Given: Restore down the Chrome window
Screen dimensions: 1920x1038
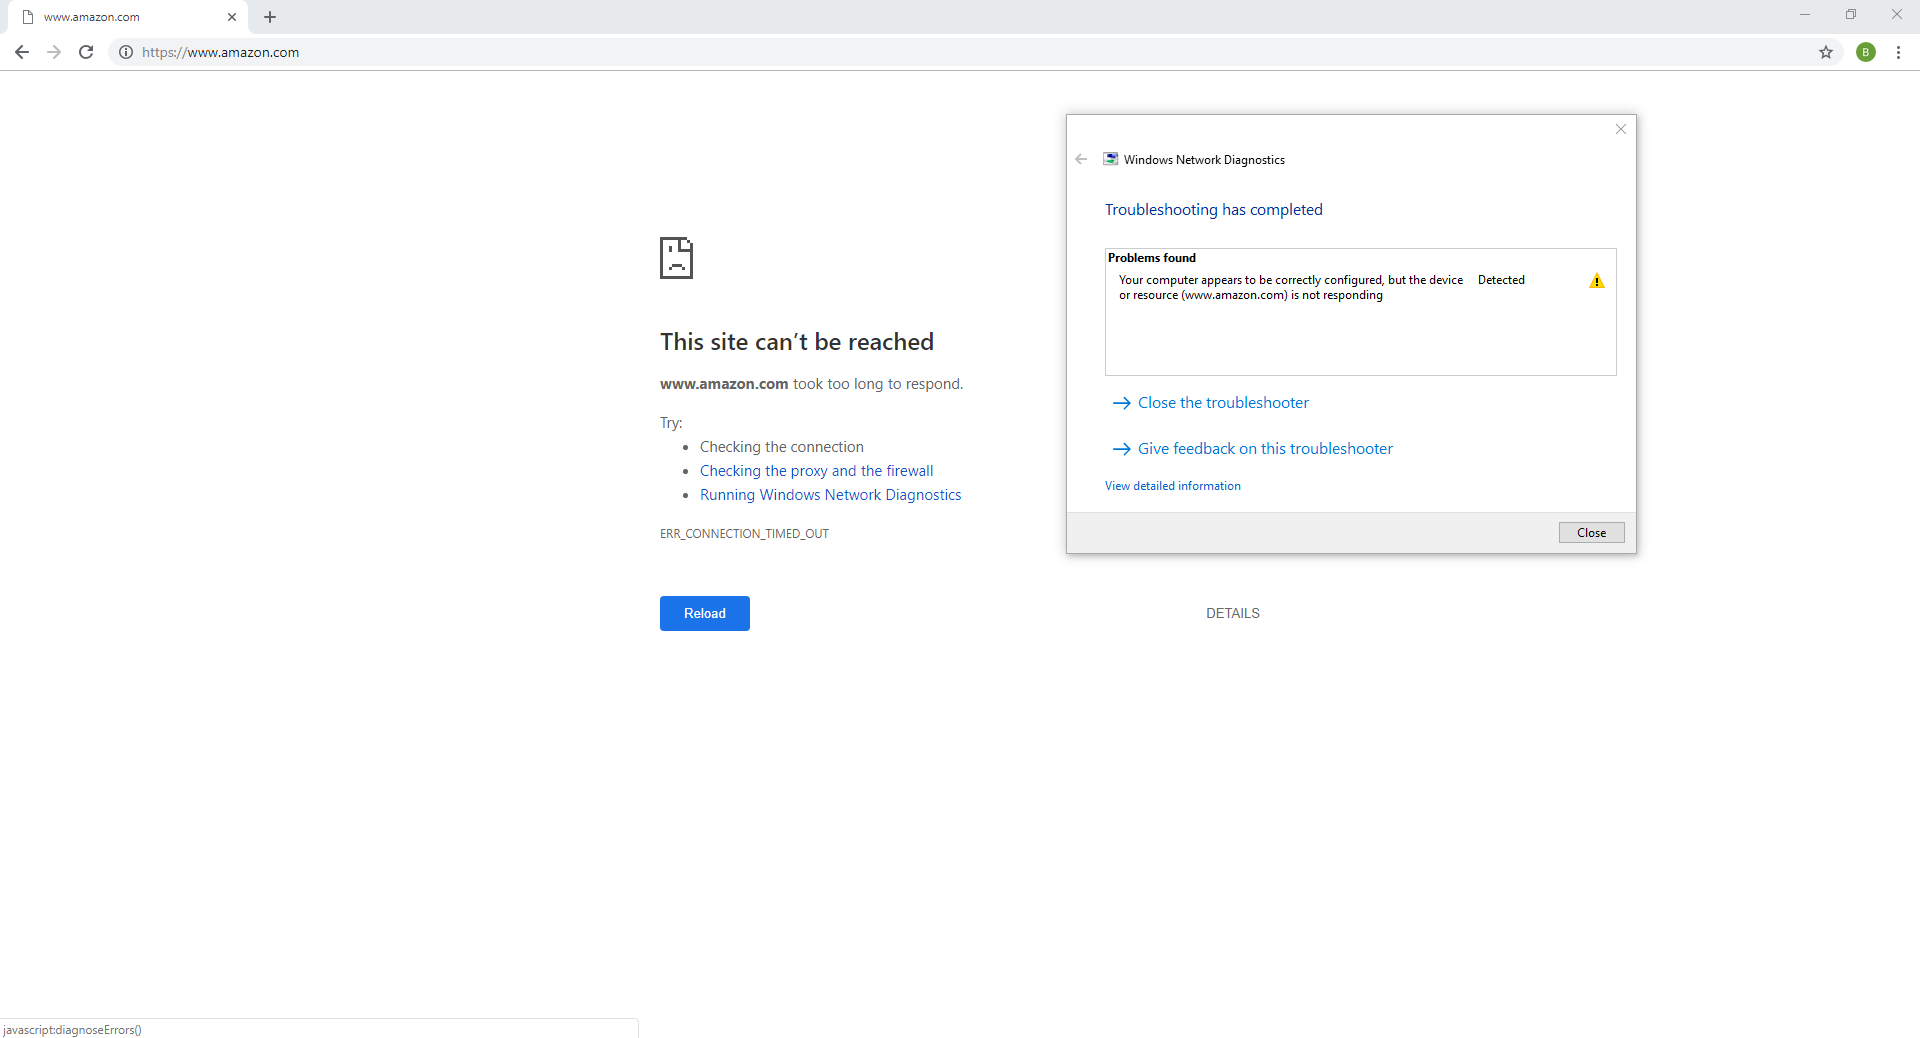Looking at the screenshot, I should (1851, 15).
